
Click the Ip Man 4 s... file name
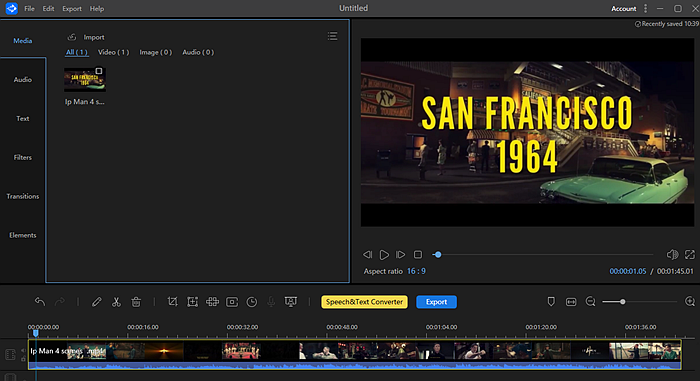click(x=84, y=102)
